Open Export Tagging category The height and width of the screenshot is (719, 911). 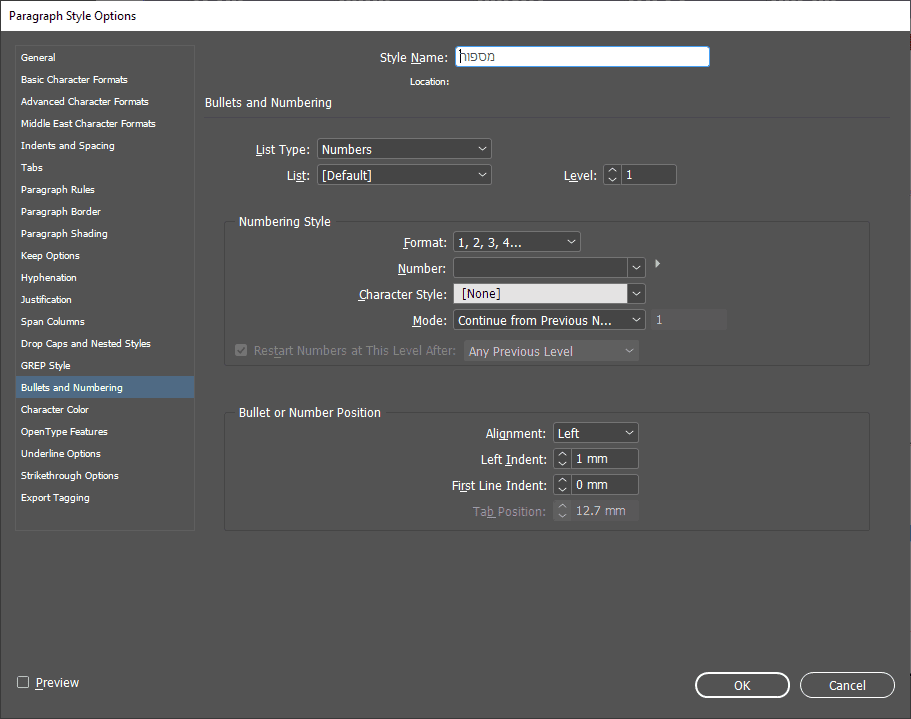(105, 498)
